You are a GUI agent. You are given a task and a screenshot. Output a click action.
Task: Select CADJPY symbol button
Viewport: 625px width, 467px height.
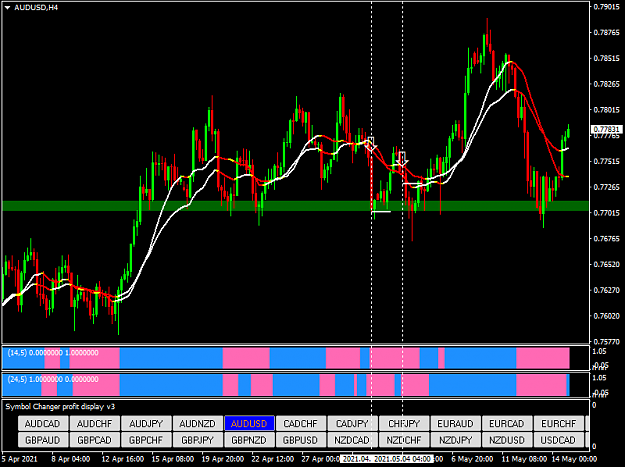tap(352, 423)
